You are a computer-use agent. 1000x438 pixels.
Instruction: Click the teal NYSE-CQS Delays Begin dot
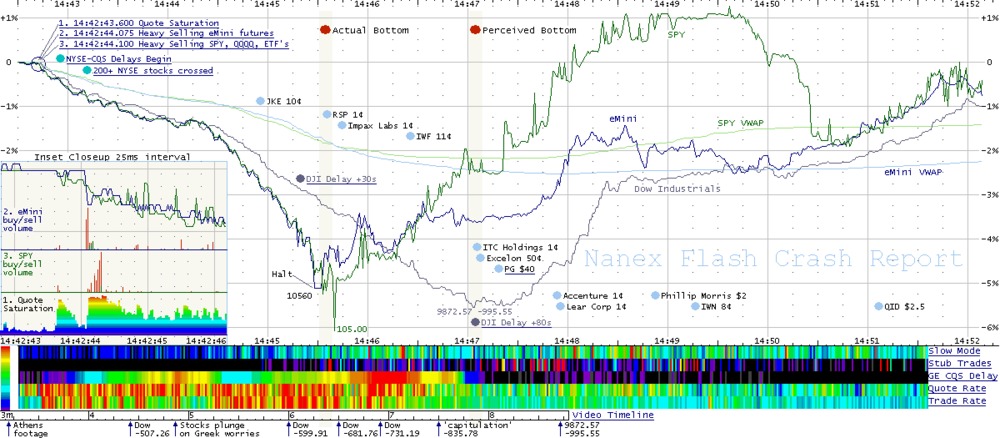pyautogui.click(x=60, y=59)
